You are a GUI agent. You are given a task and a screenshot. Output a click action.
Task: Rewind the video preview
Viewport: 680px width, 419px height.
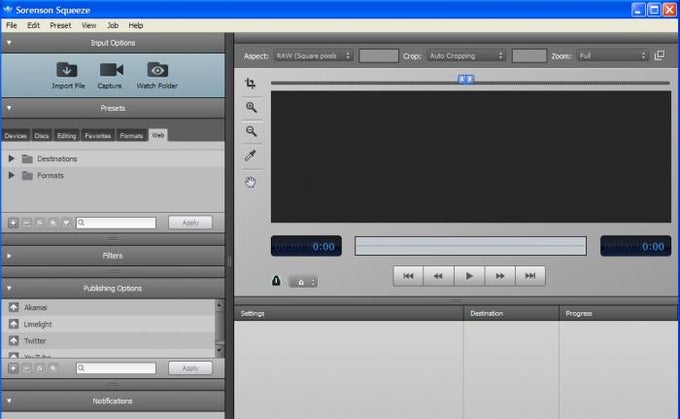point(438,276)
